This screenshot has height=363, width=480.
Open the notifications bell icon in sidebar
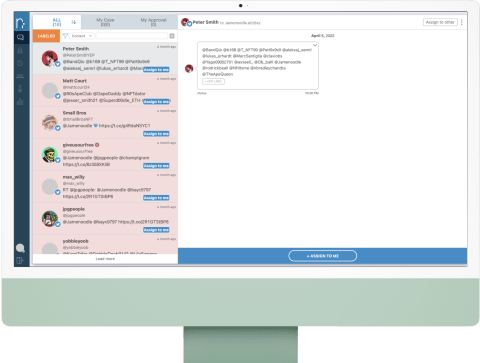[x=20, y=50]
